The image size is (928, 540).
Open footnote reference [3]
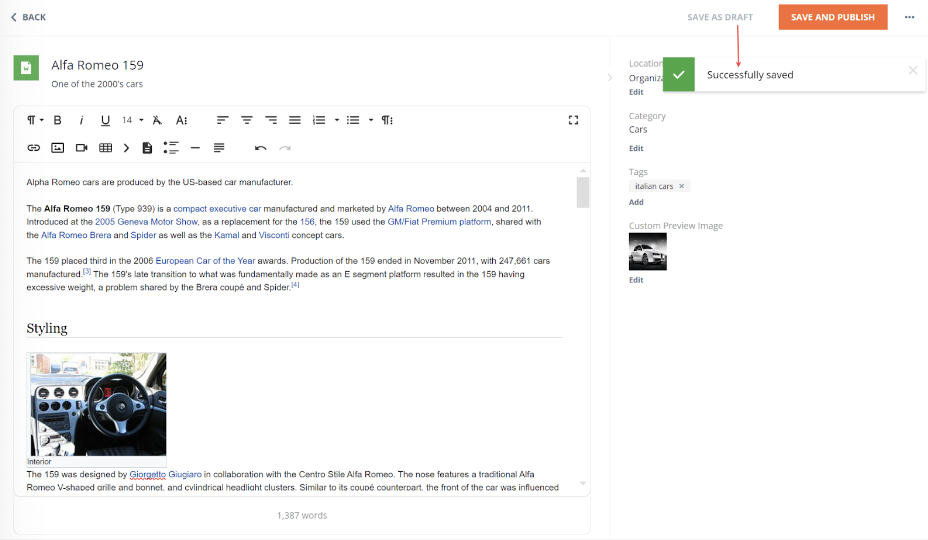tap(87, 271)
